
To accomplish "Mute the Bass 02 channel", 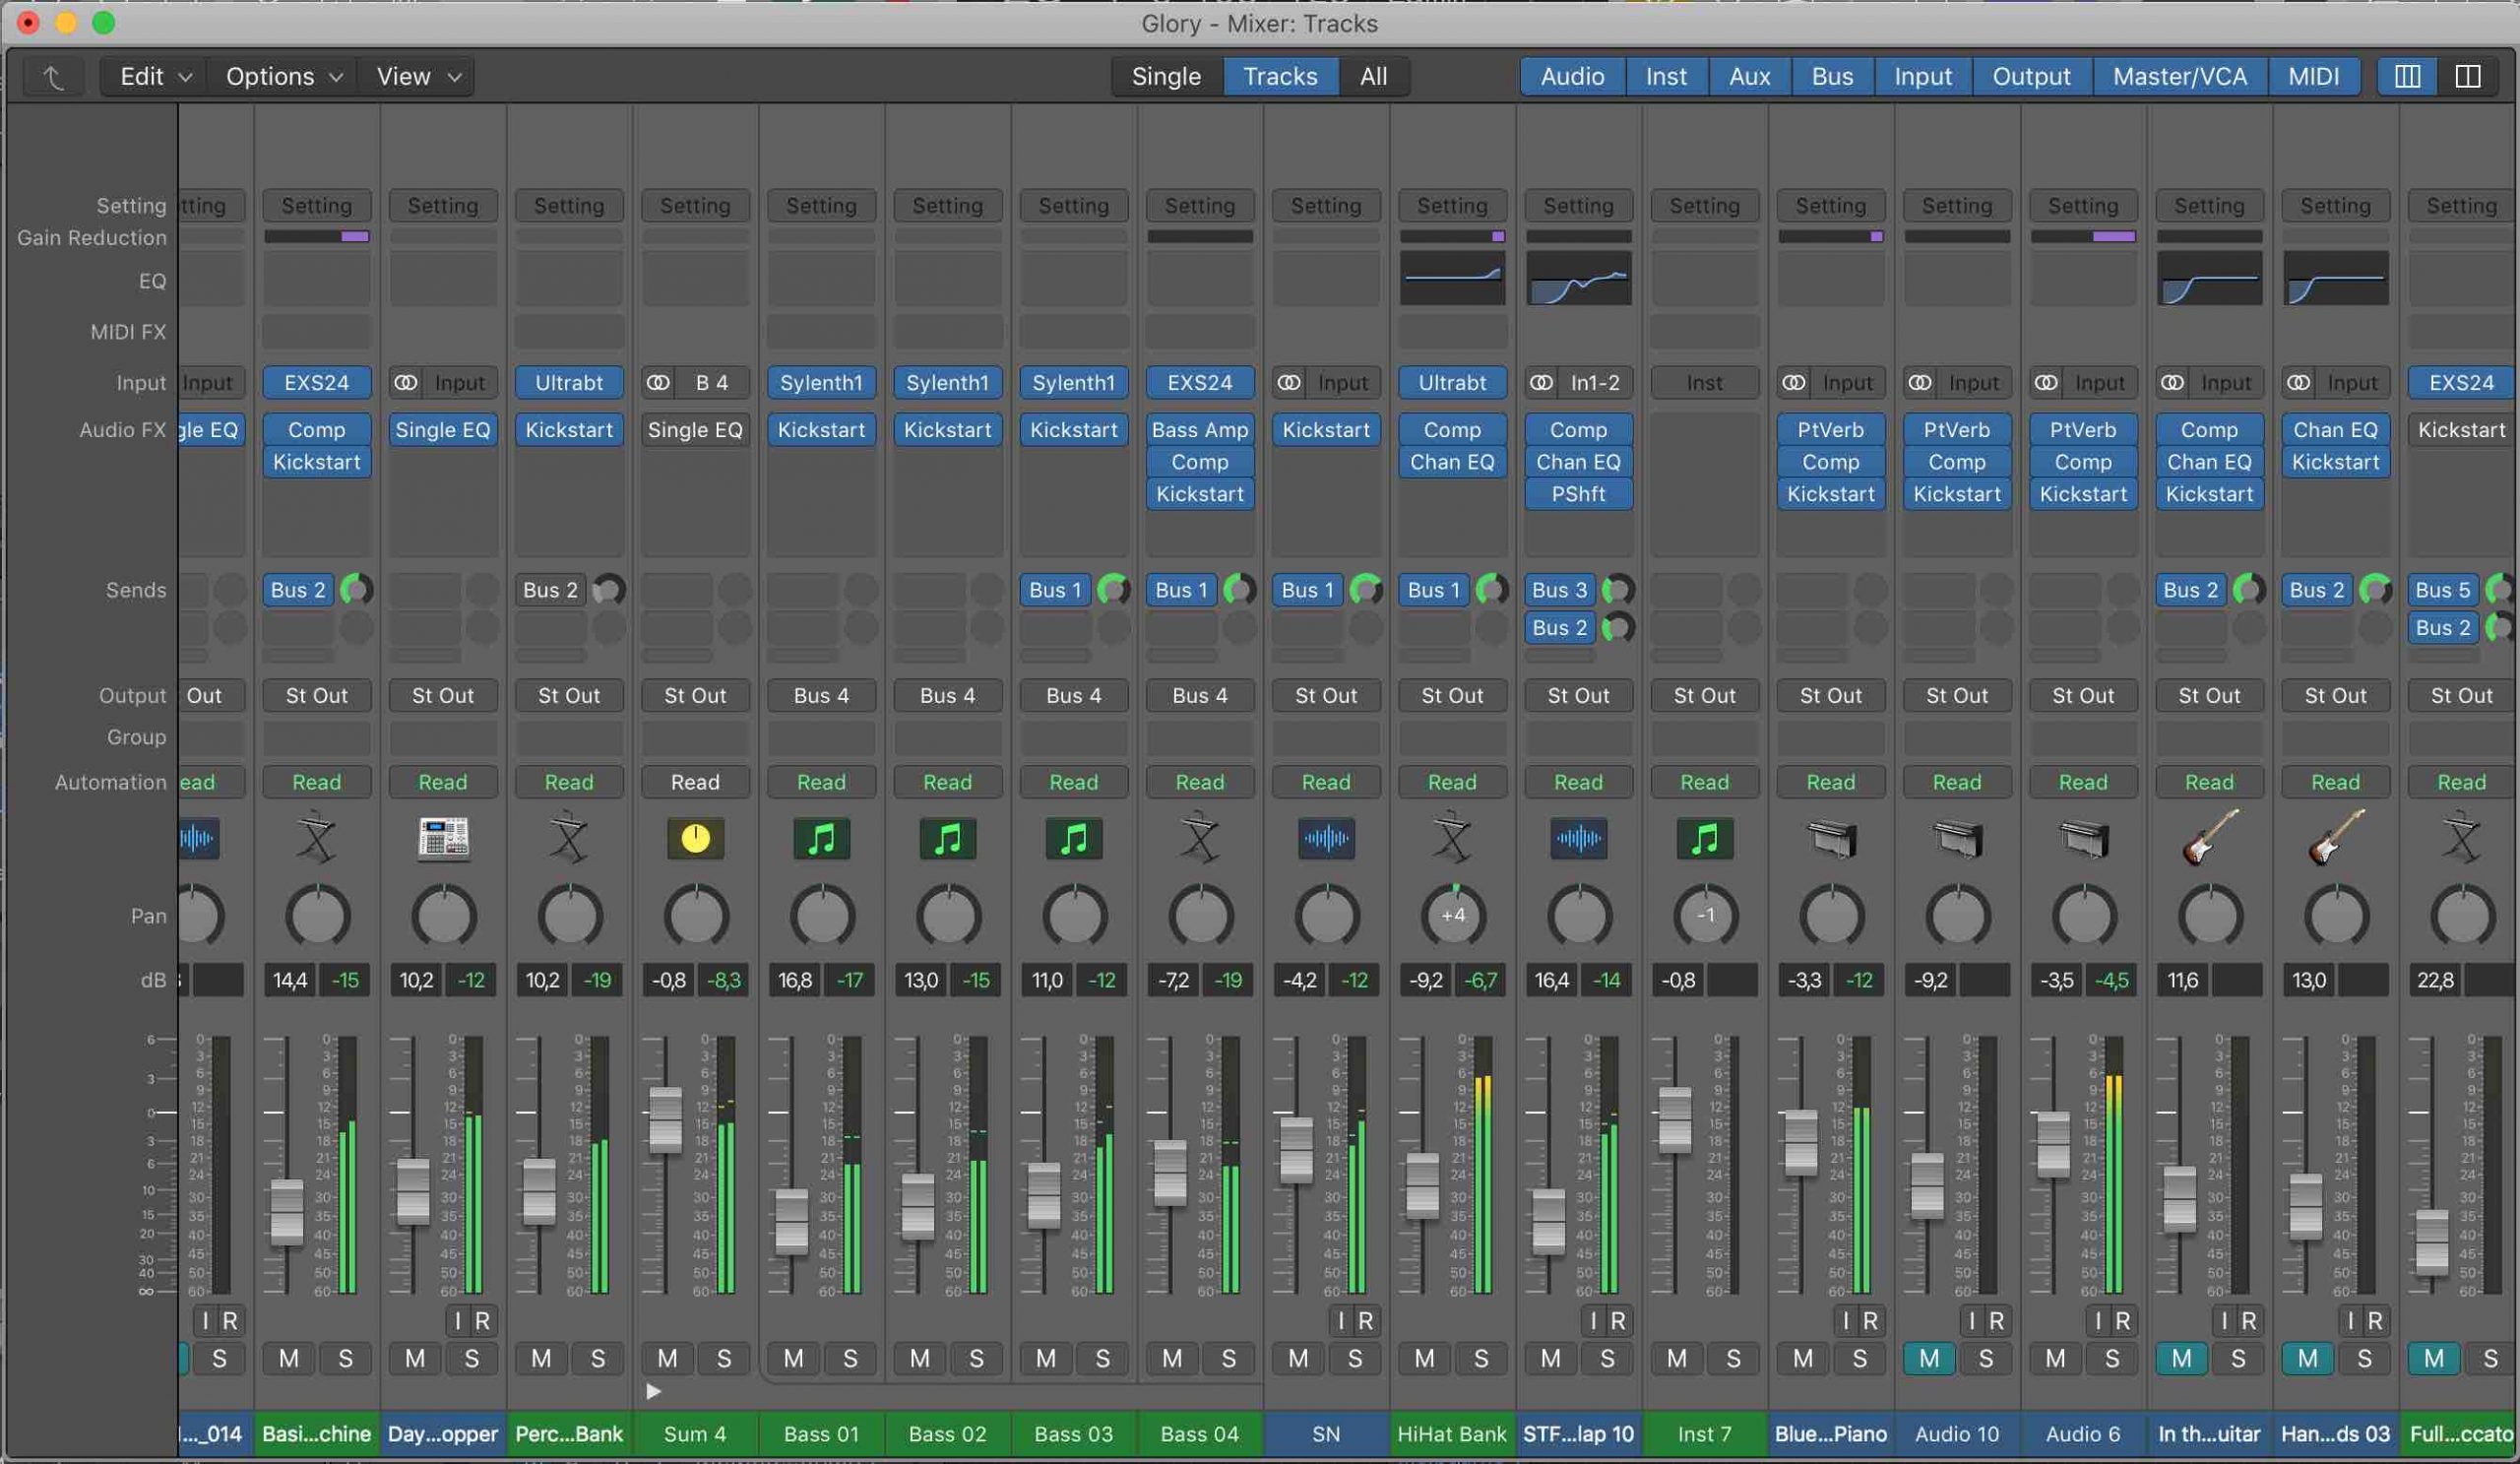I will 919,1358.
